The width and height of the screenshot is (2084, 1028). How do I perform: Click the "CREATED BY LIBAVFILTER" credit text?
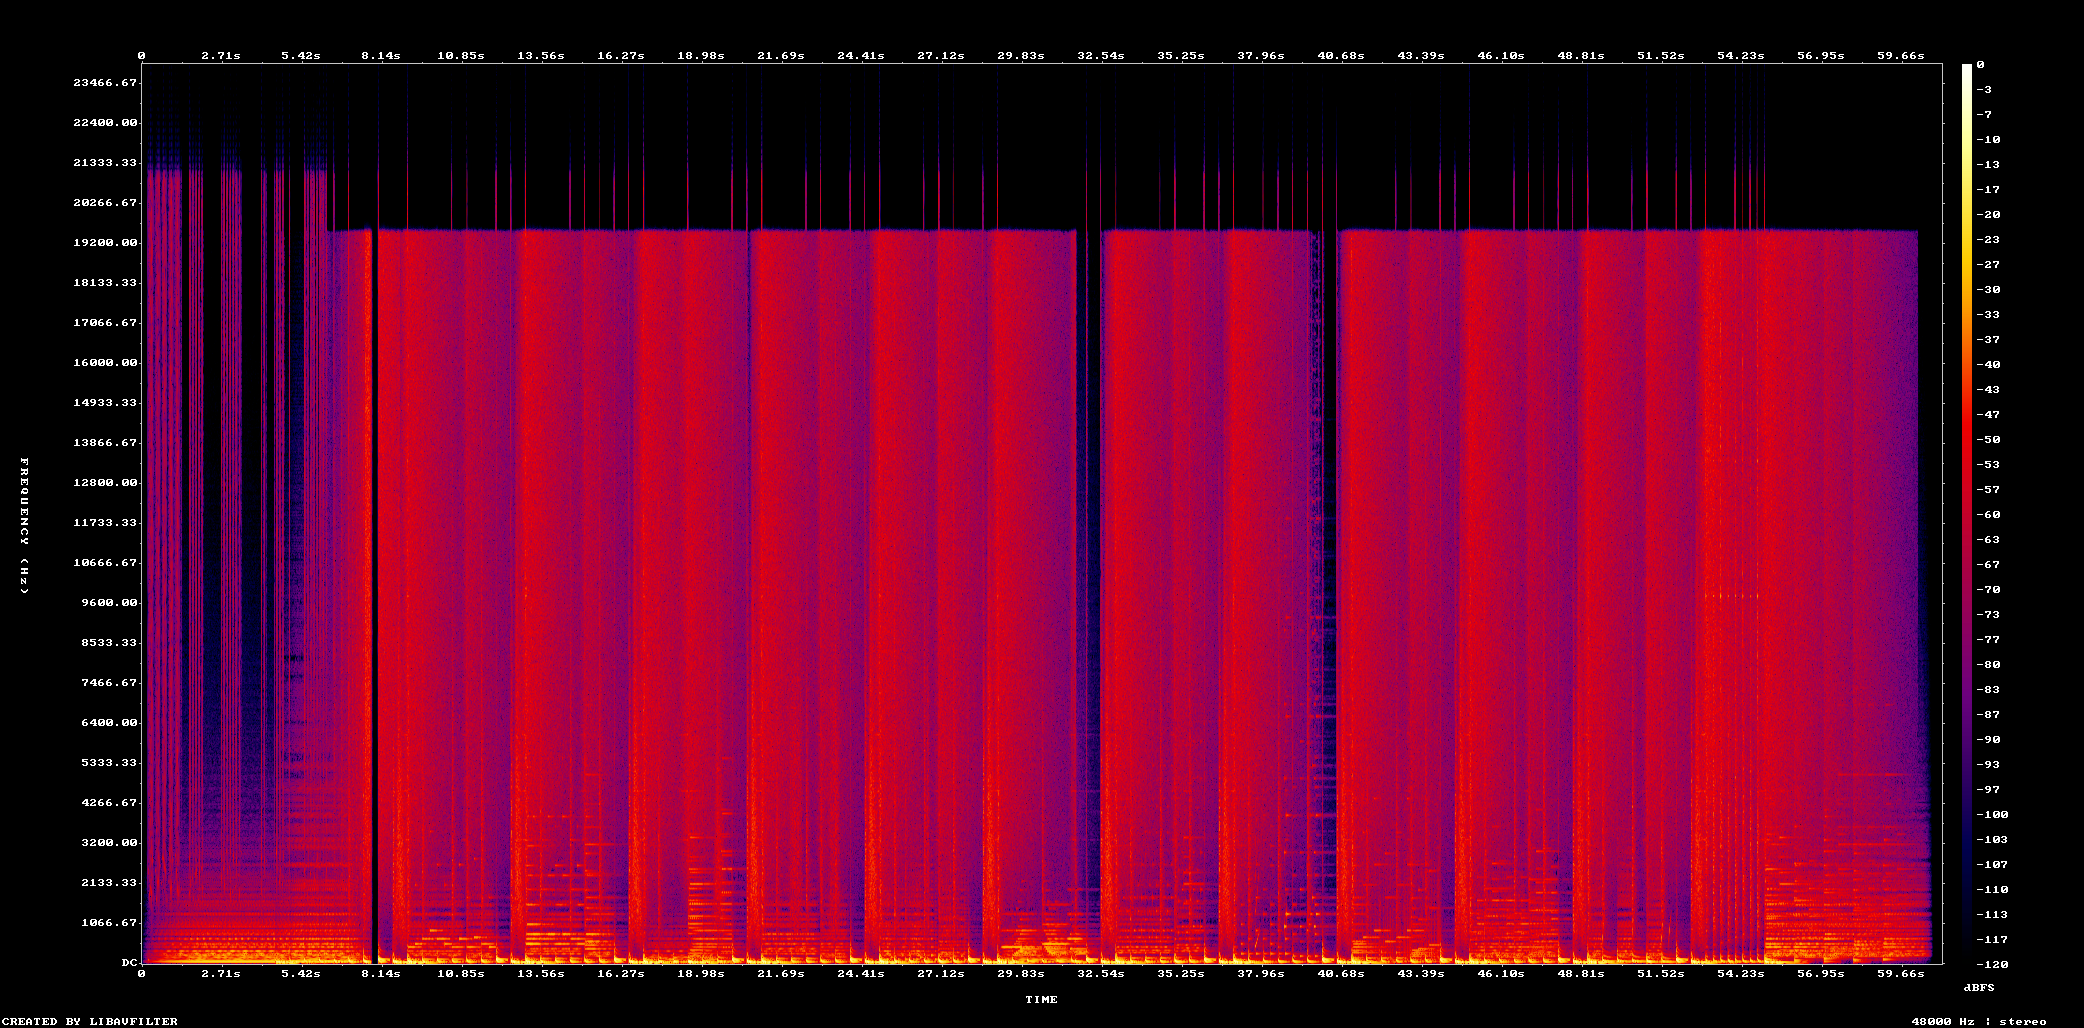[89, 1021]
